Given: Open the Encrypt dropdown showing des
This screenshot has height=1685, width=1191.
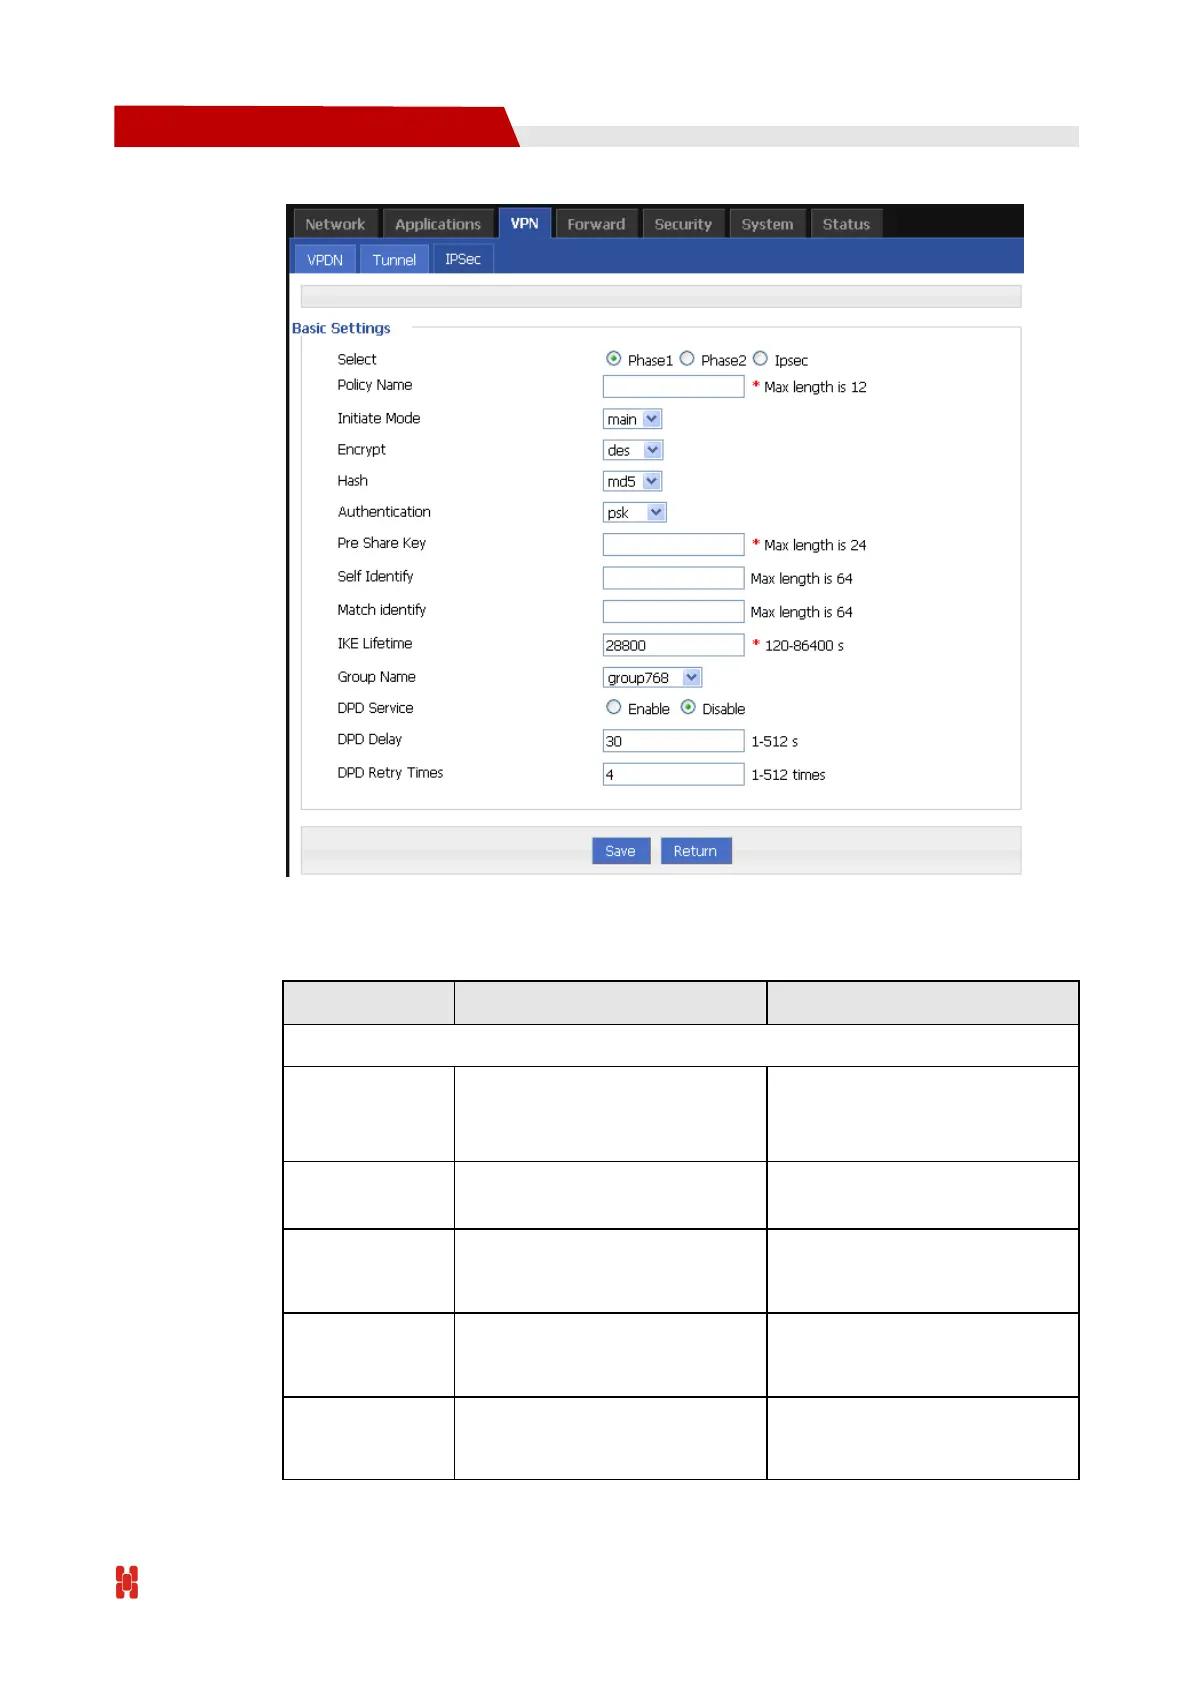Looking at the screenshot, I should pos(633,450).
